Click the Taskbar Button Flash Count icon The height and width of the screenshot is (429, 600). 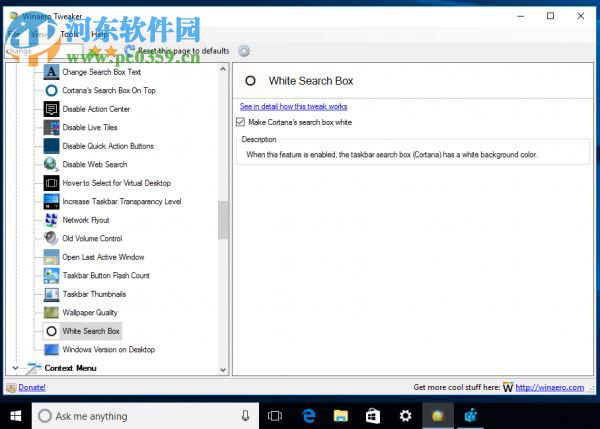tap(51, 275)
